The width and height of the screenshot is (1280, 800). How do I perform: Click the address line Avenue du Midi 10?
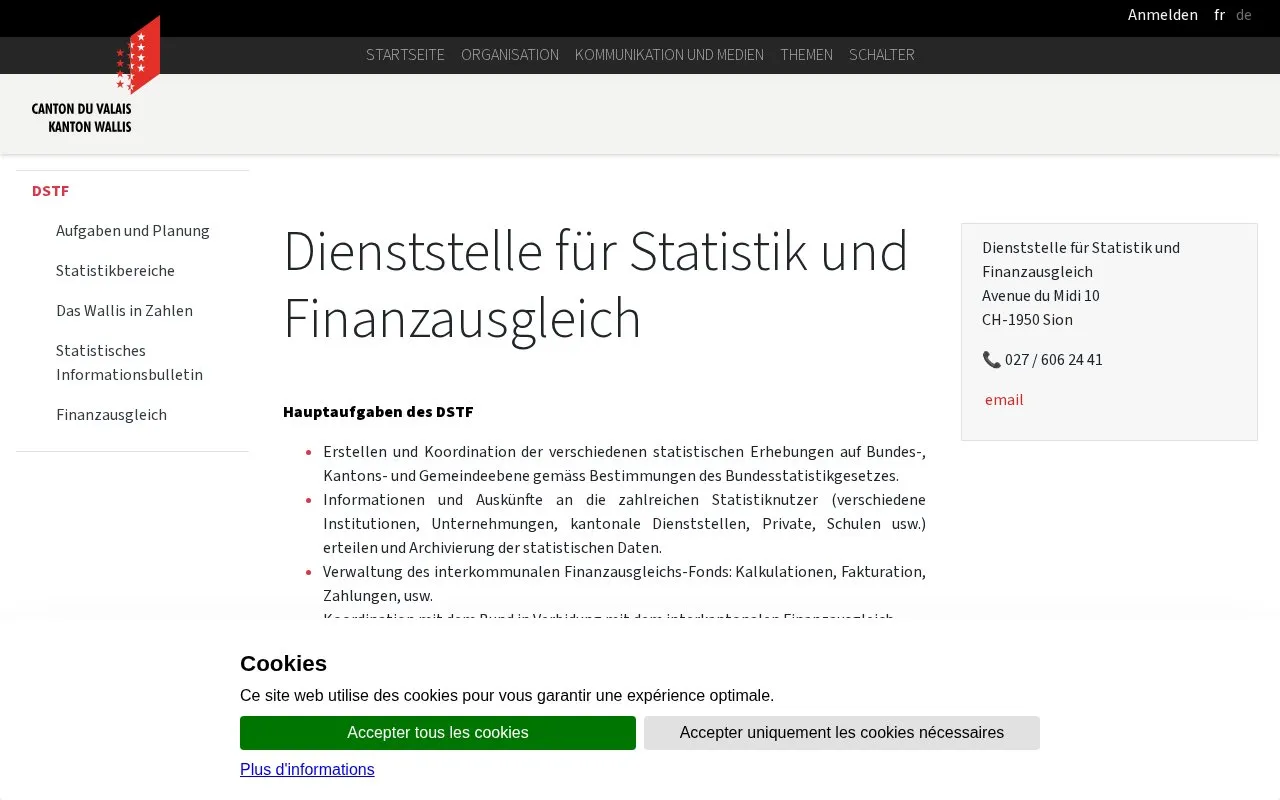pos(1041,296)
